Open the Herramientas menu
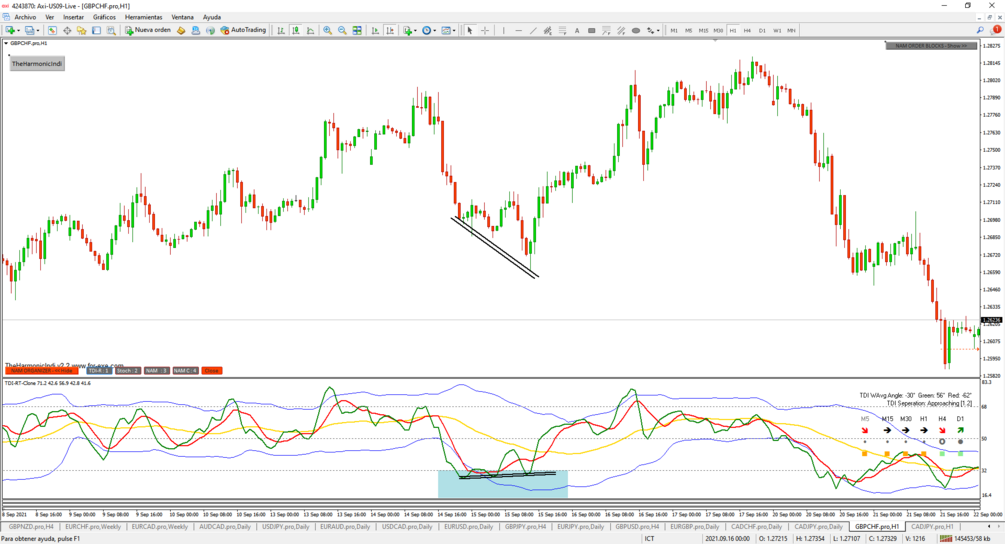The width and height of the screenshot is (1005, 544). [144, 17]
